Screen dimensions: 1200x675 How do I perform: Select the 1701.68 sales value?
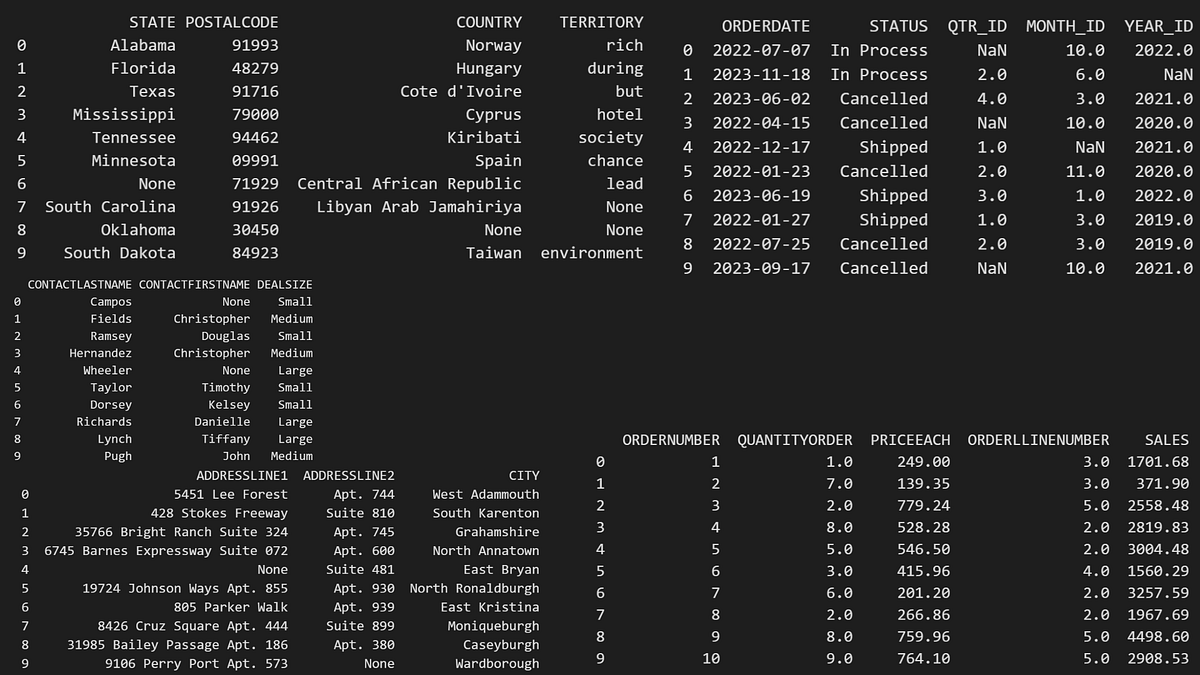pyautogui.click(x=1160, y=462)
